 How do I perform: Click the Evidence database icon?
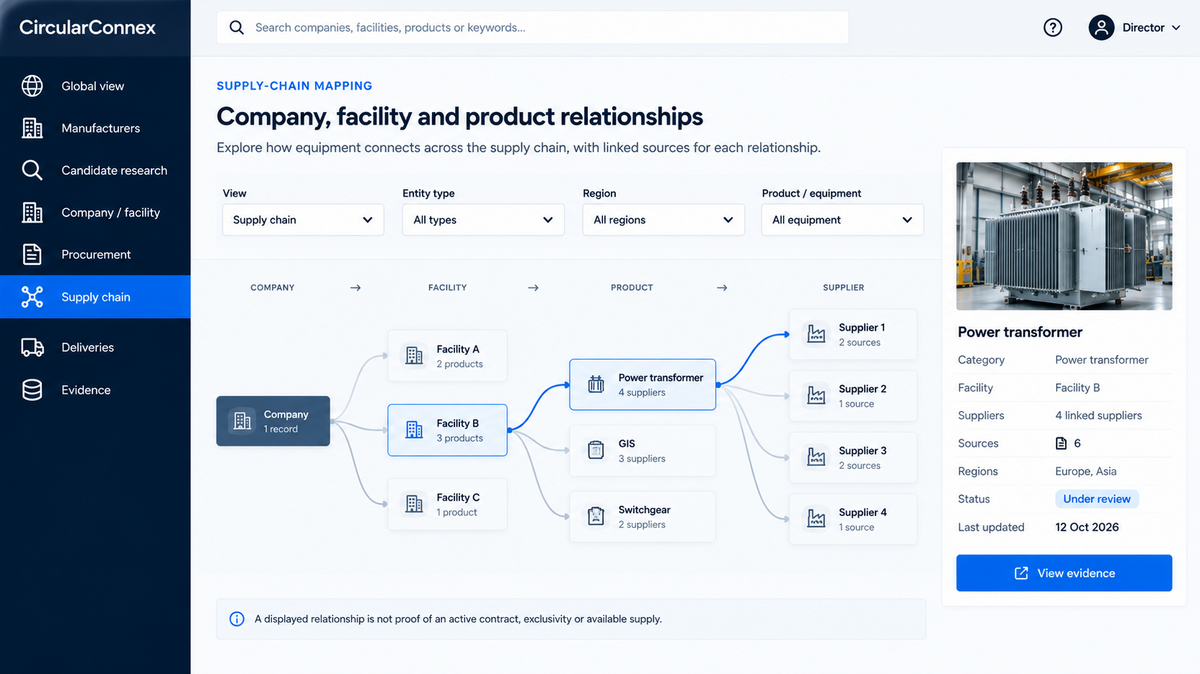pyautogui.click(x=32, y=390)
